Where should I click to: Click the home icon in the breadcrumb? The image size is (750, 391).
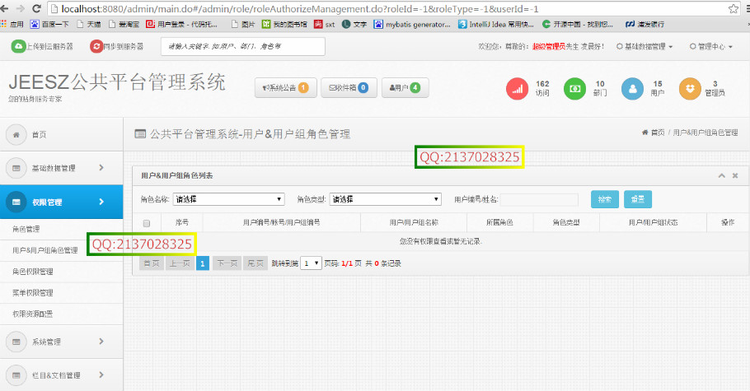pos(645,133)
